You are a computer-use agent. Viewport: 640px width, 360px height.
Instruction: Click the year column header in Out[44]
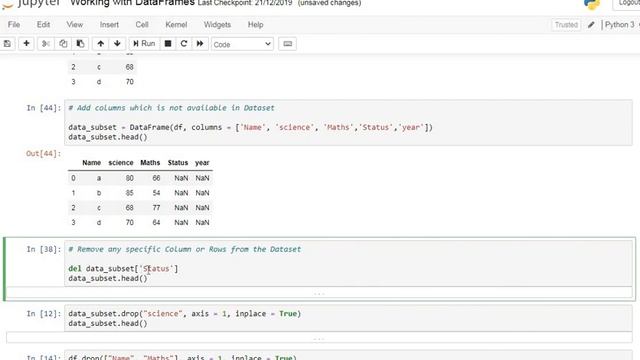point(202,162)
